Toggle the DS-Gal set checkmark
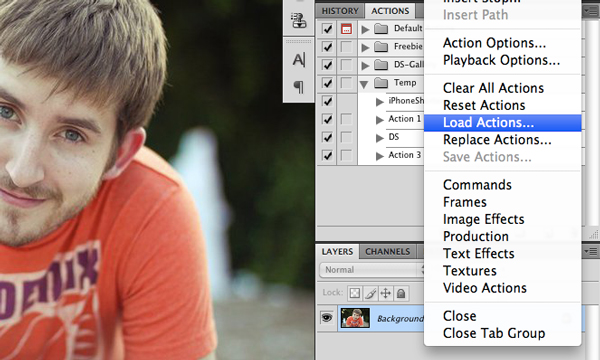Viewport: 600px width, 360px height. (x=327, y=65)
